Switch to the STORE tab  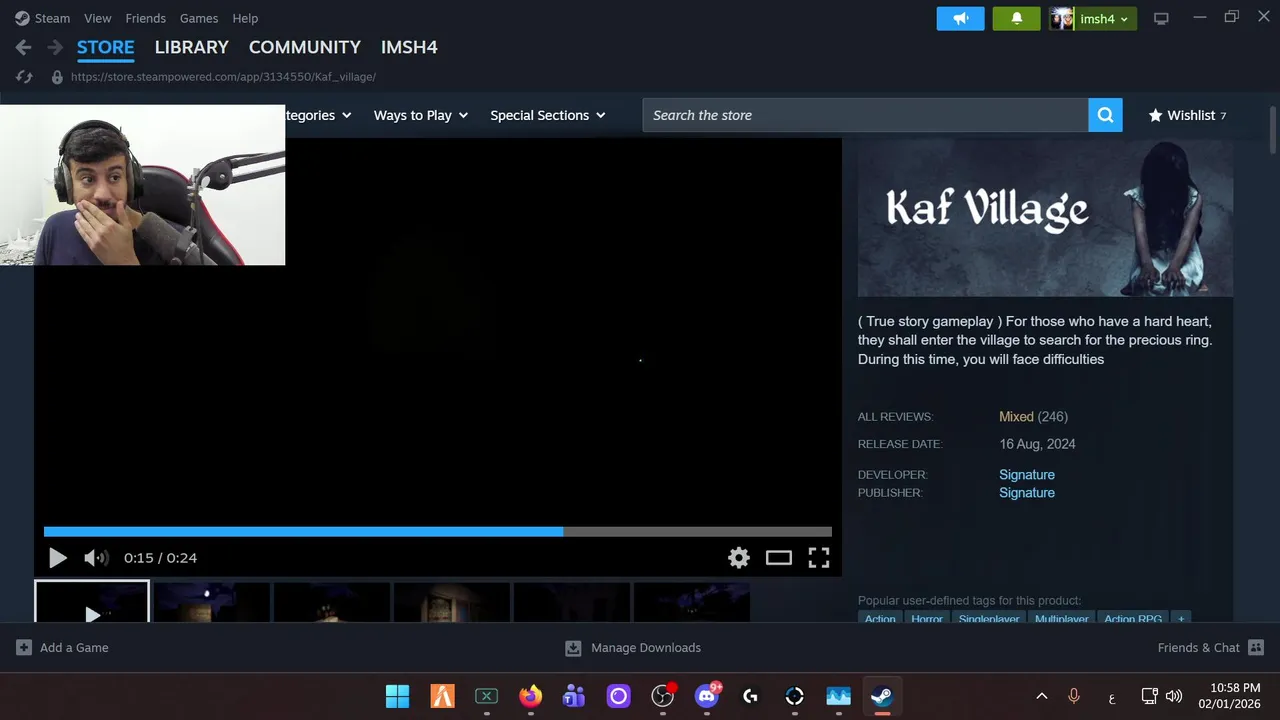click(x=106, y=47)
